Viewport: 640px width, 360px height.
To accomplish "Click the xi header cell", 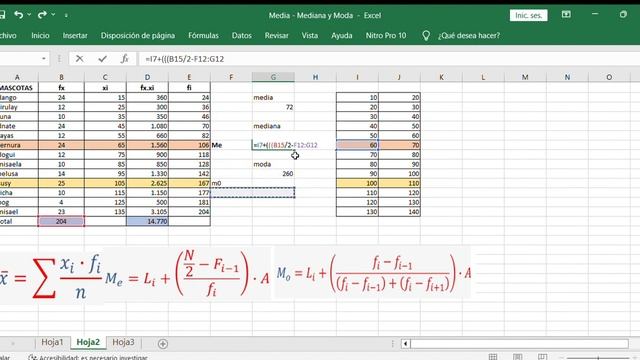I will click(105, 88).
